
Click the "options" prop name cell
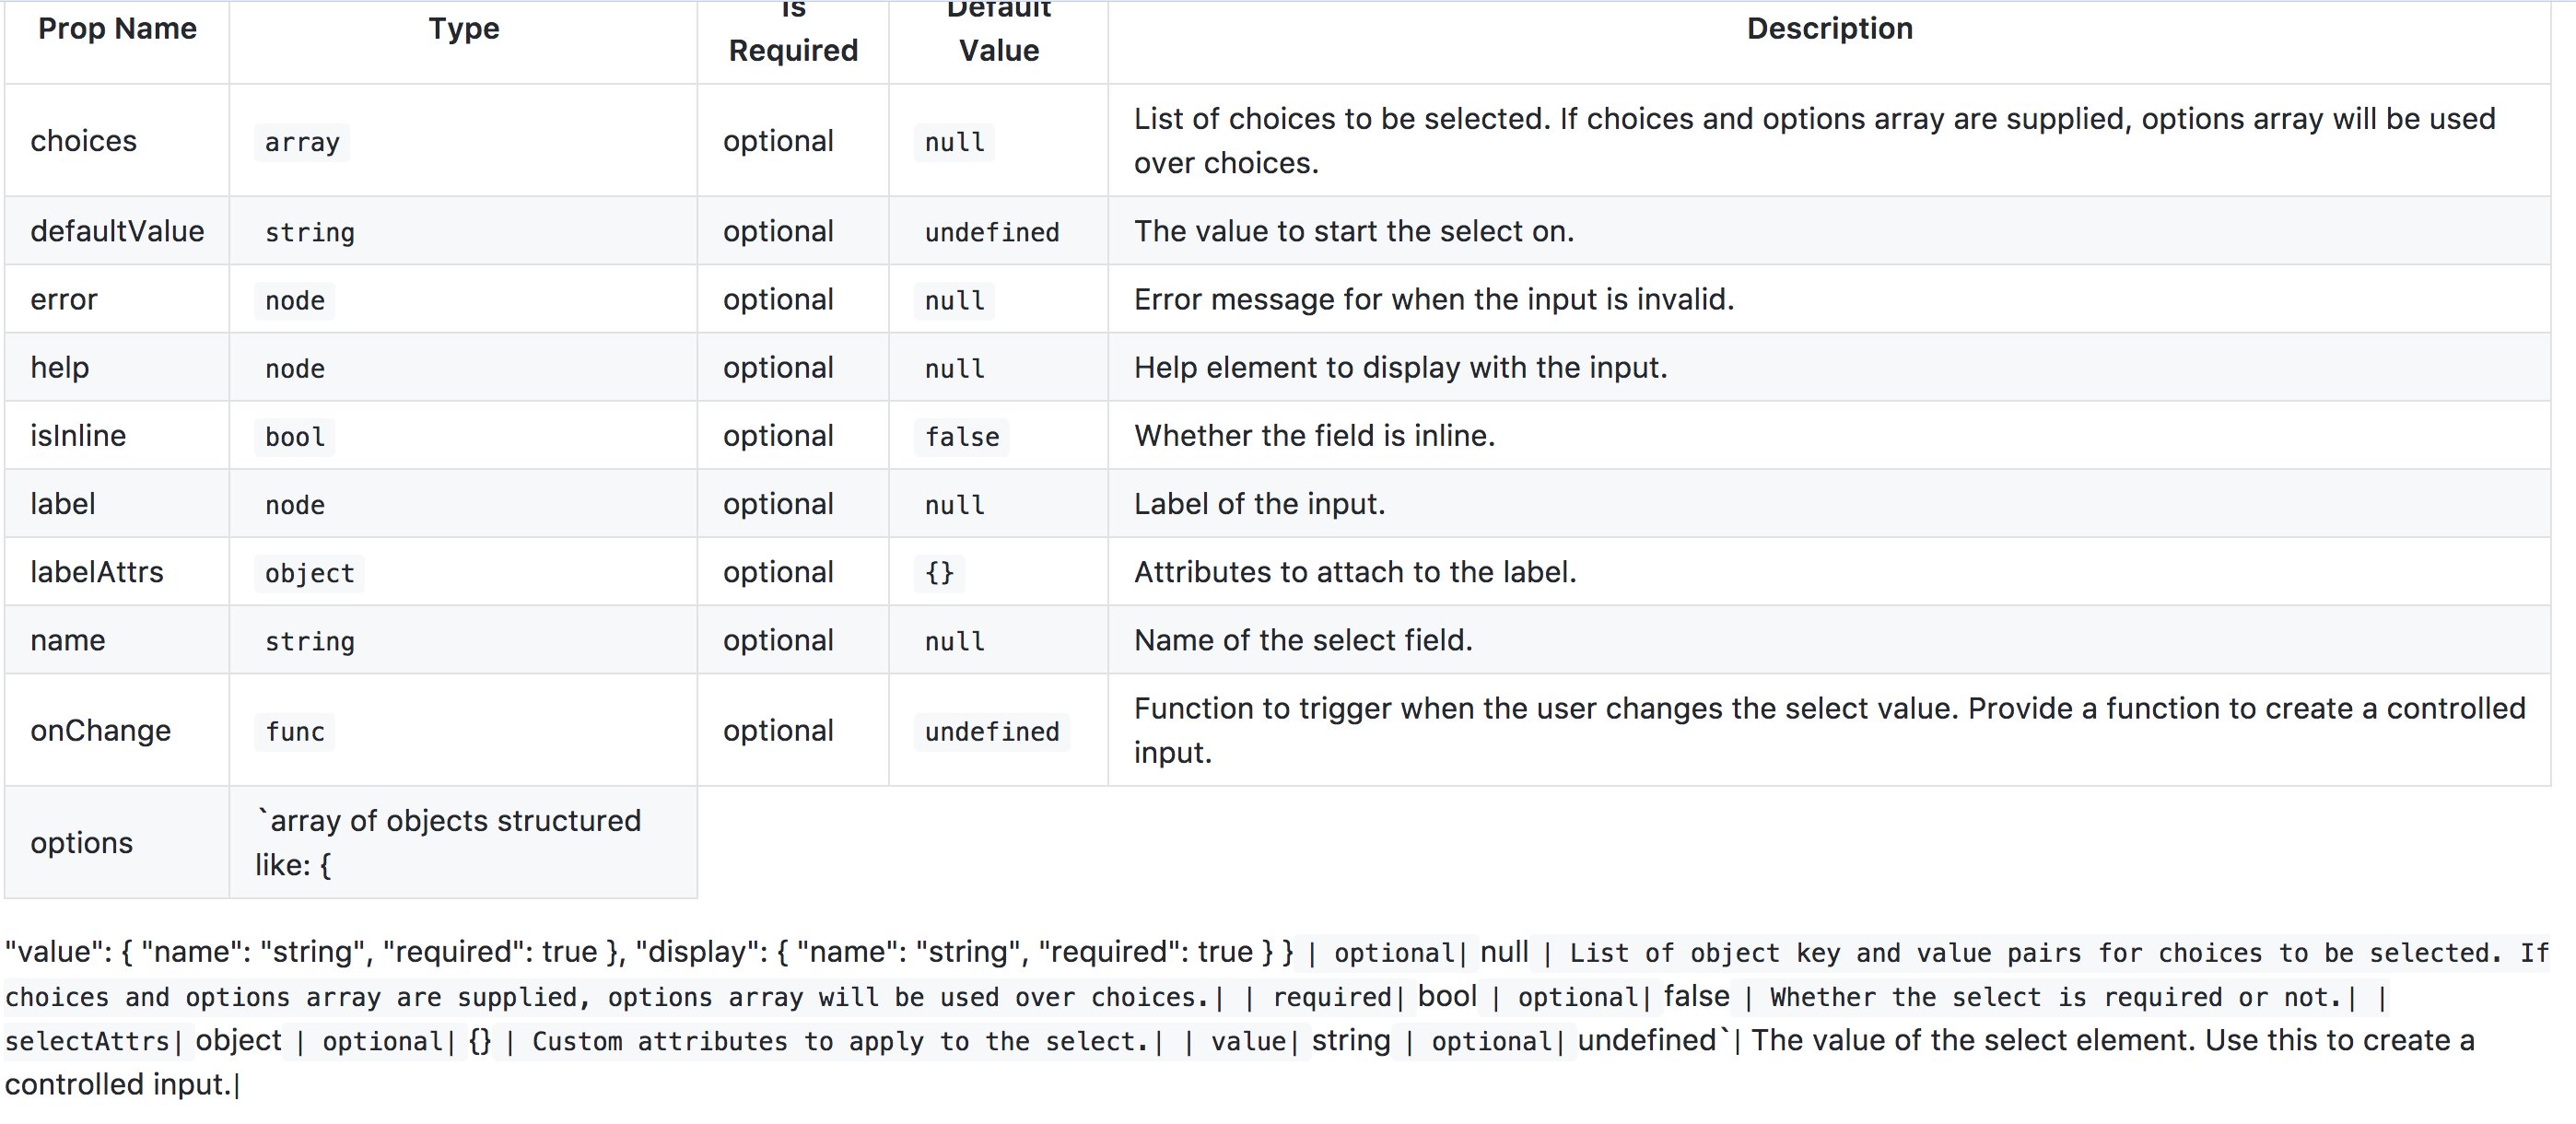[x=81, y=842]
